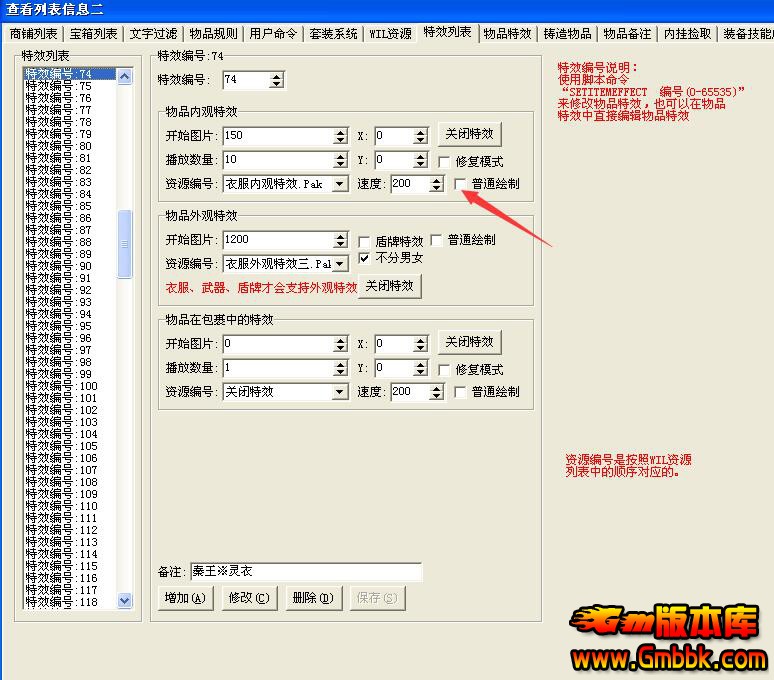Expand 衣服外观特效三 资源编号 dropdown
The image size is (774, 680).
(340, 264)
